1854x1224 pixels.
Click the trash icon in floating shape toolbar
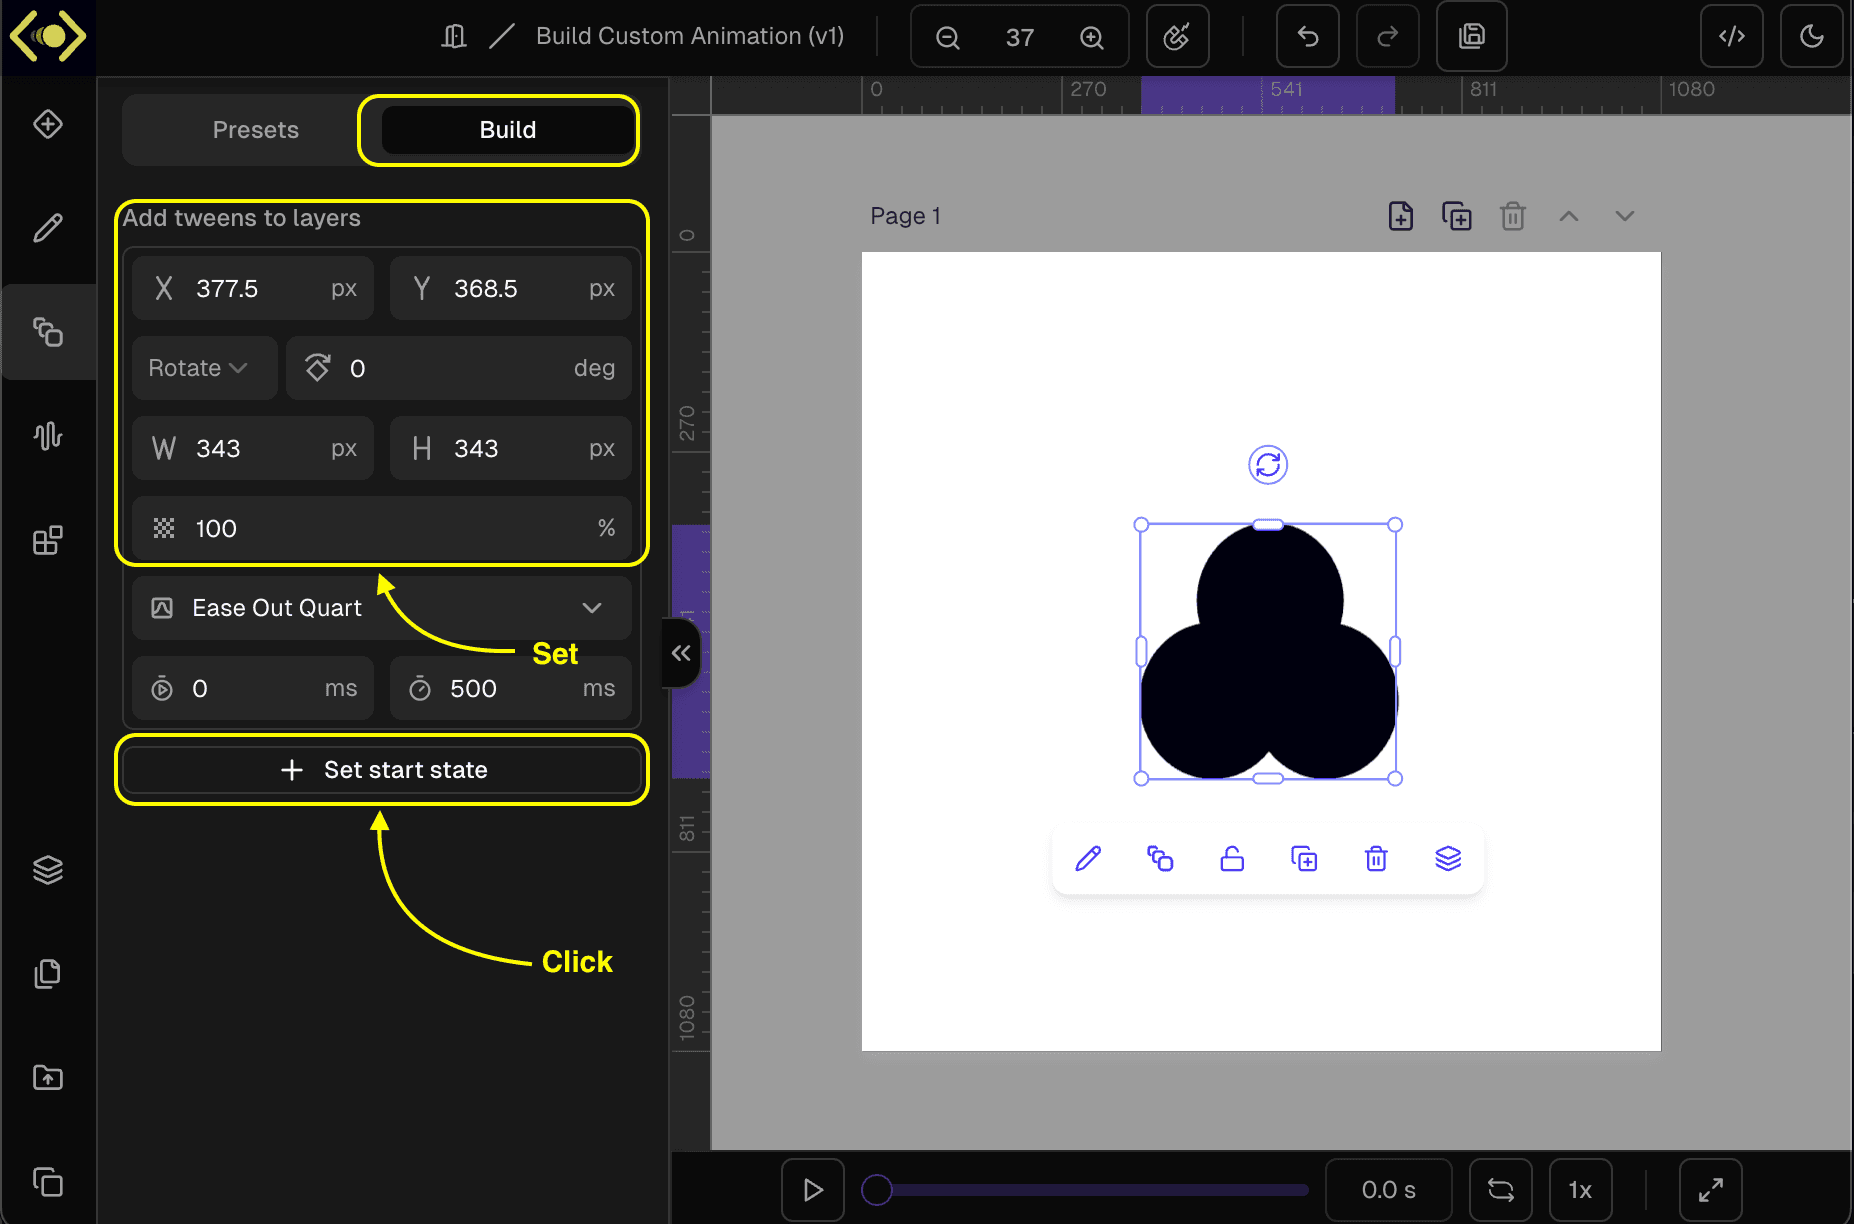1376,859
